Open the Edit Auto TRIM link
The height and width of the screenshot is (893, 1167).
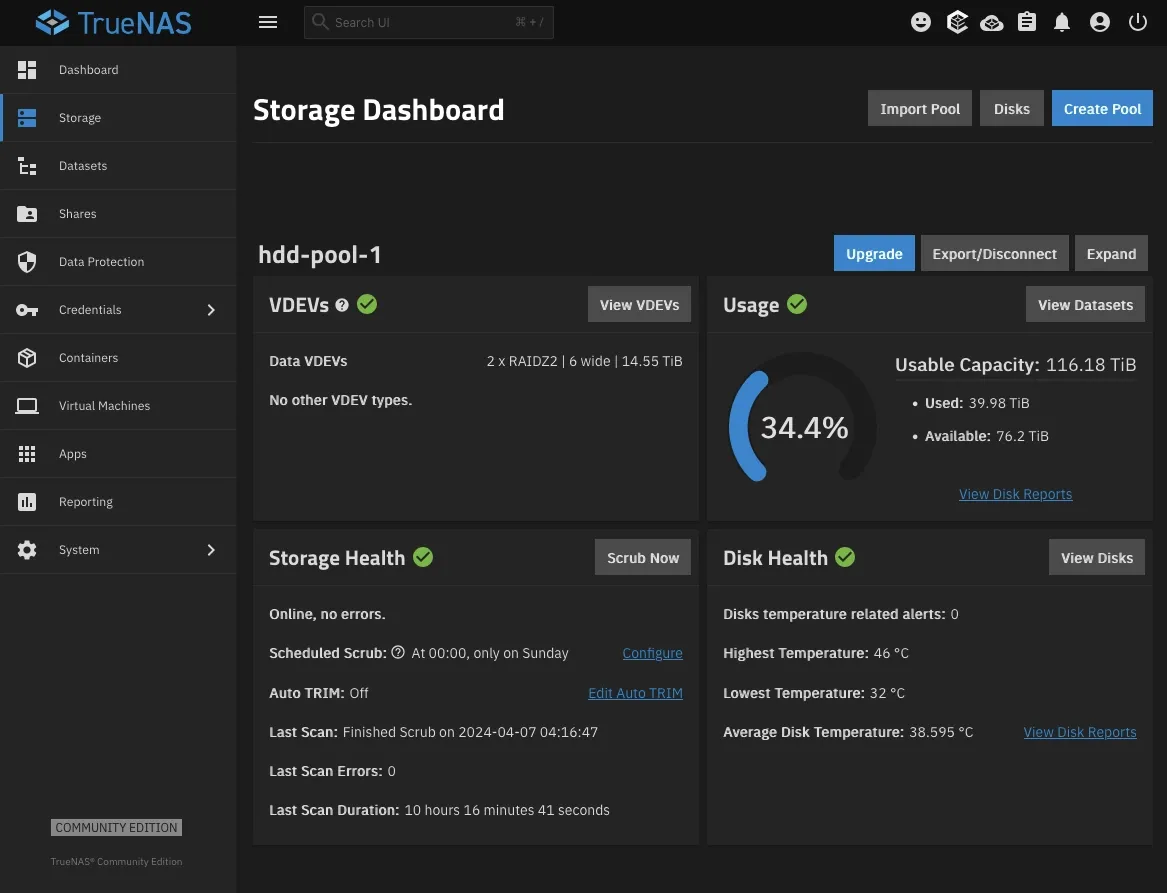(635, 693)
